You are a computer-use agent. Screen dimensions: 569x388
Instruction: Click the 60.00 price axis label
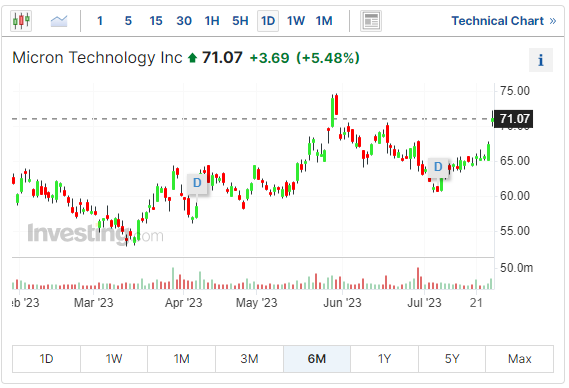(515, 196)
